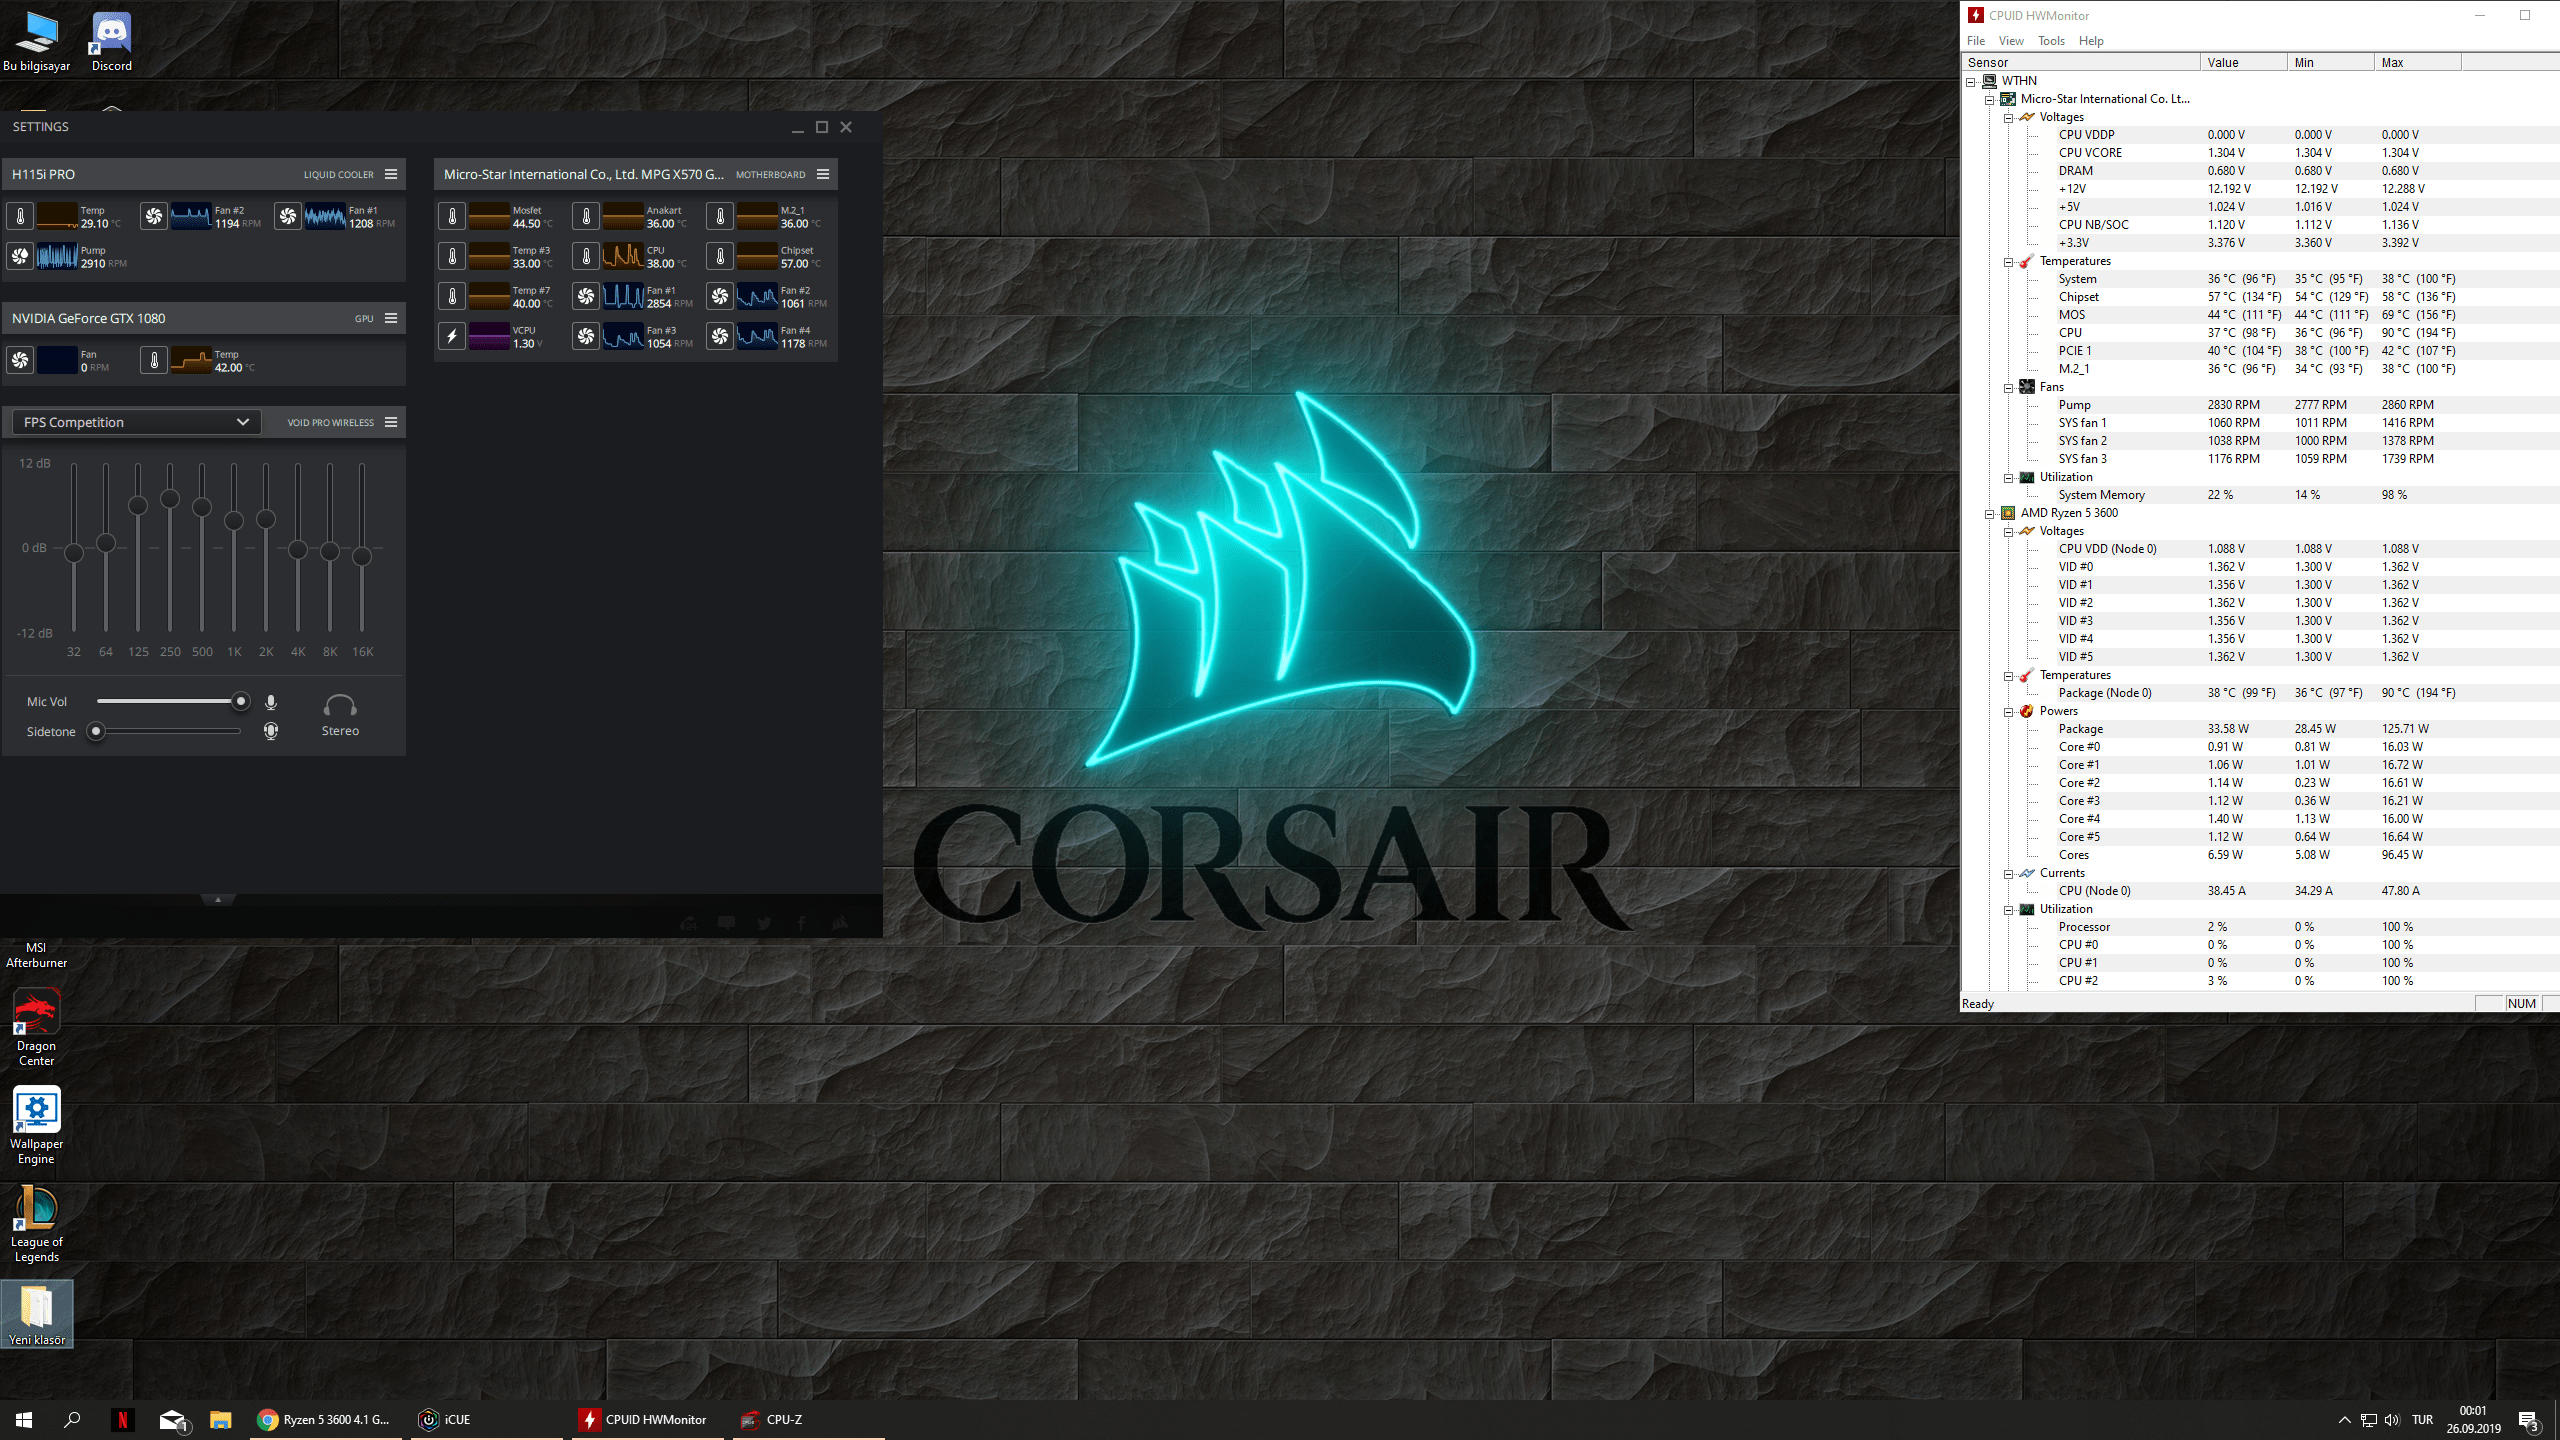Click the Chipset temperature thermometer icon

[720, 257]
